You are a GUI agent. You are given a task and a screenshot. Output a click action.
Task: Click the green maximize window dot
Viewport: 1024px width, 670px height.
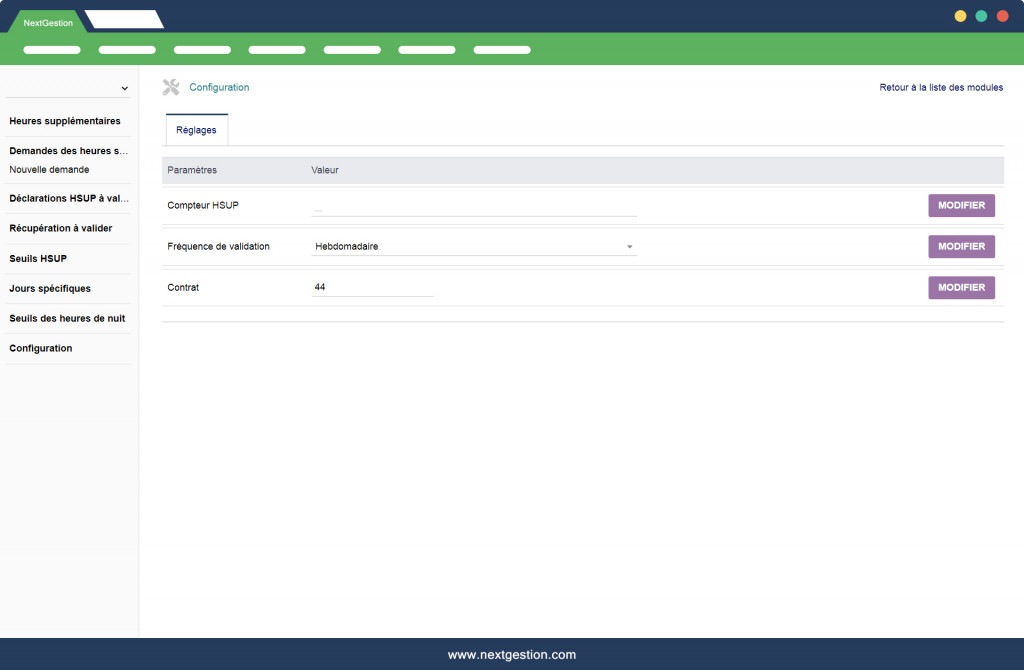(981, 16)
